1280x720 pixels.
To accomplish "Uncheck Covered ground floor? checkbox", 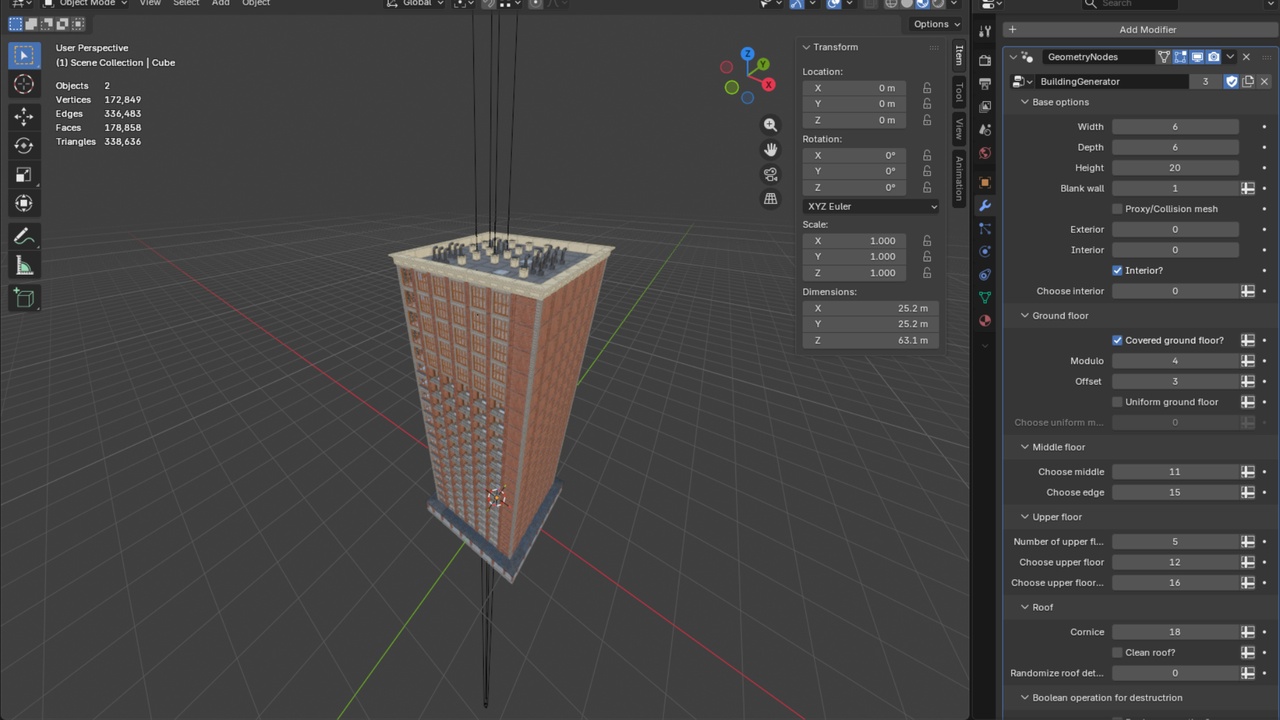I will [x=1117, y=340].
